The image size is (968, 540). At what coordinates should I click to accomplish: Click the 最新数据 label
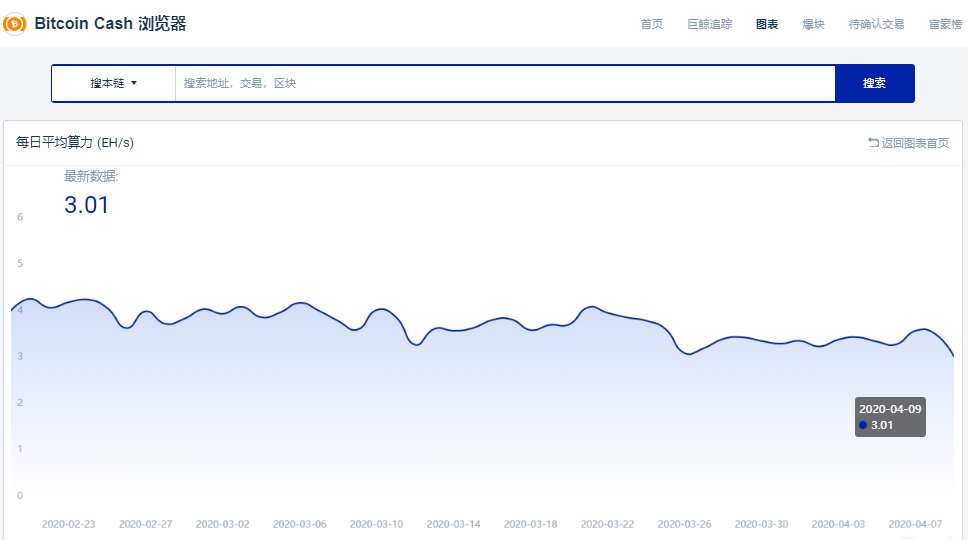click(x=91, y=177)
